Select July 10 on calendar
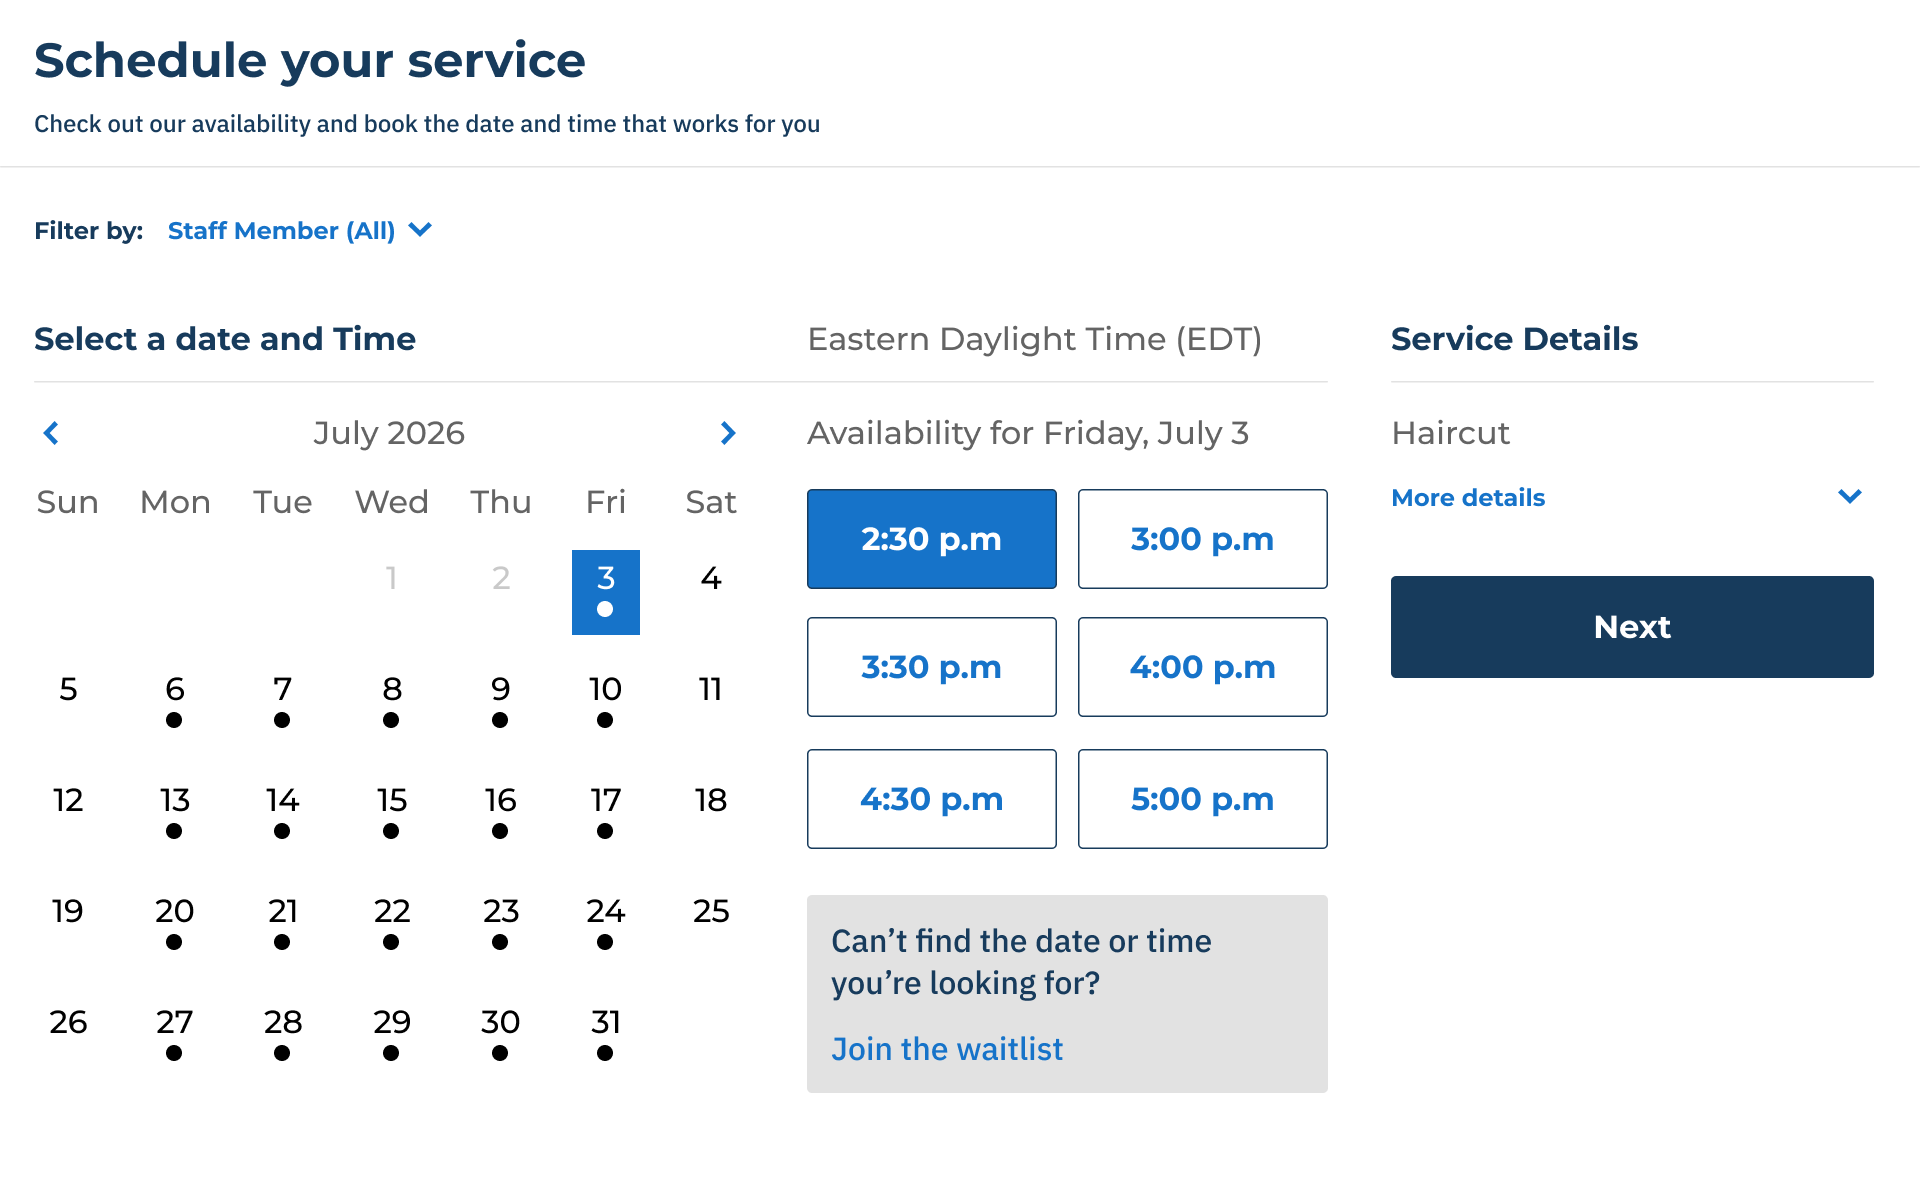Viewport: 1920px width, 1200px height. point(605,700)
